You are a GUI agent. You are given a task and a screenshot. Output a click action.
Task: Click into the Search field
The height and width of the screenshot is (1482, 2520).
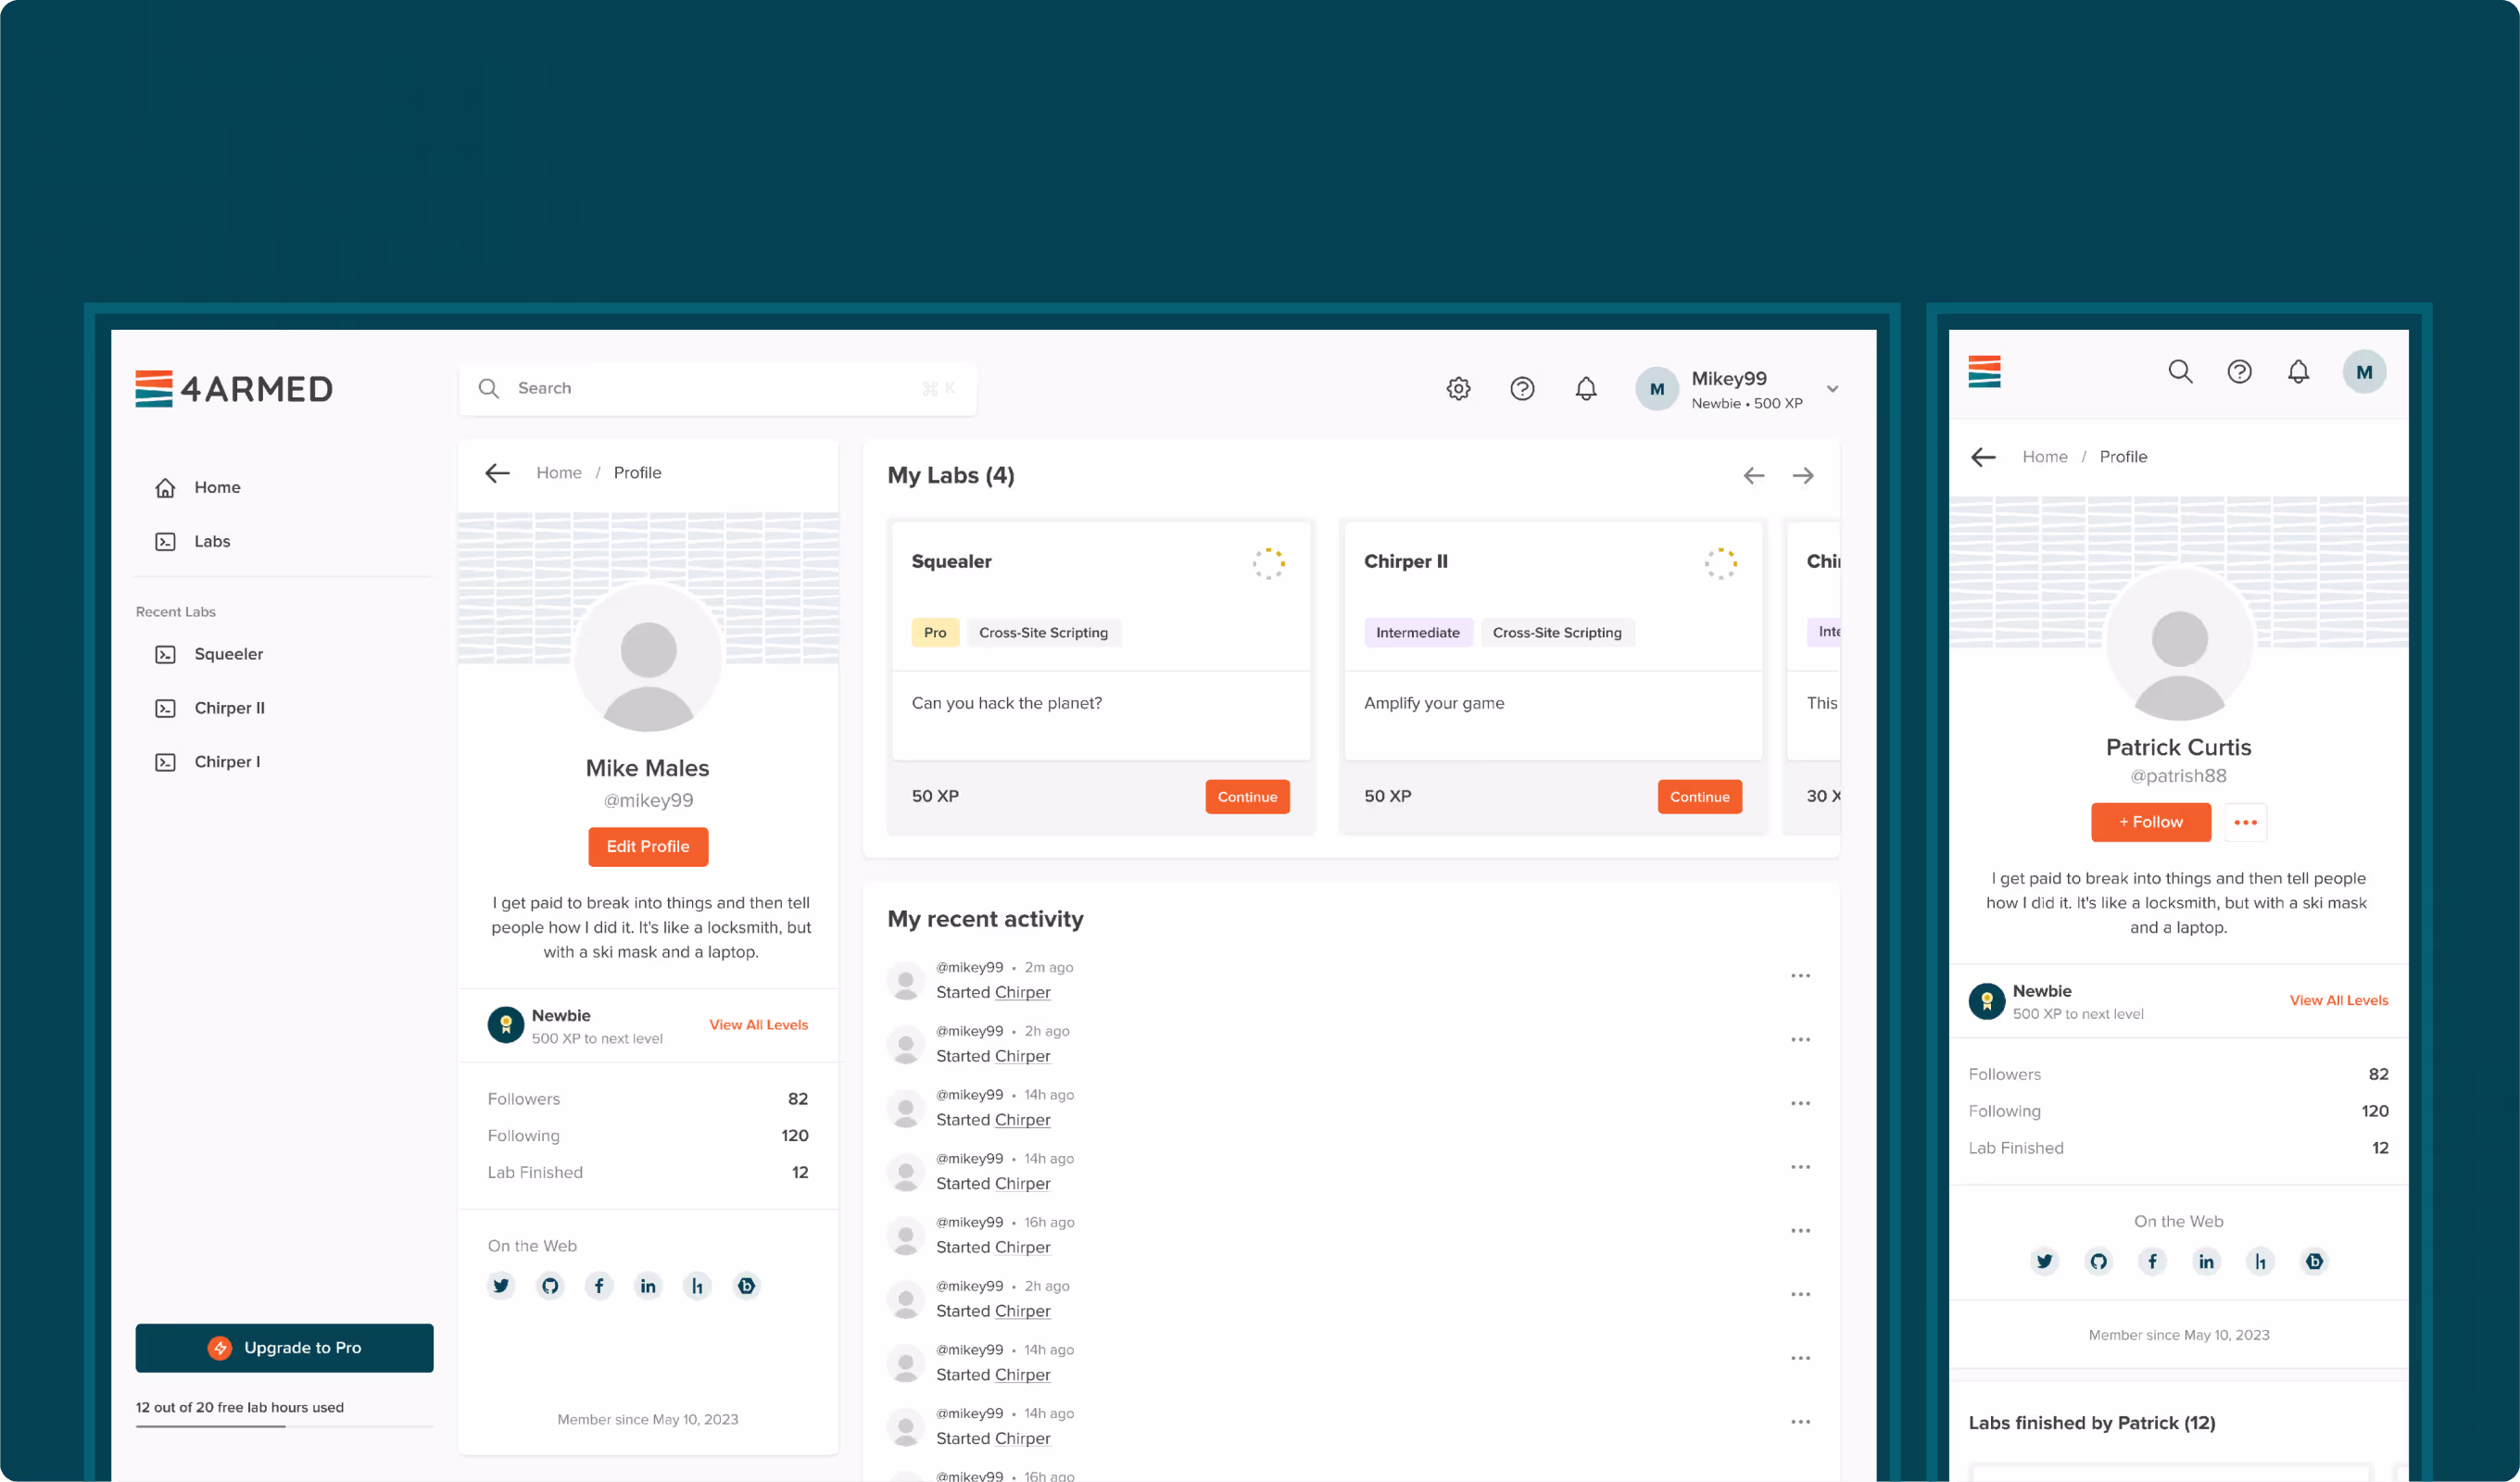(717, 388)
